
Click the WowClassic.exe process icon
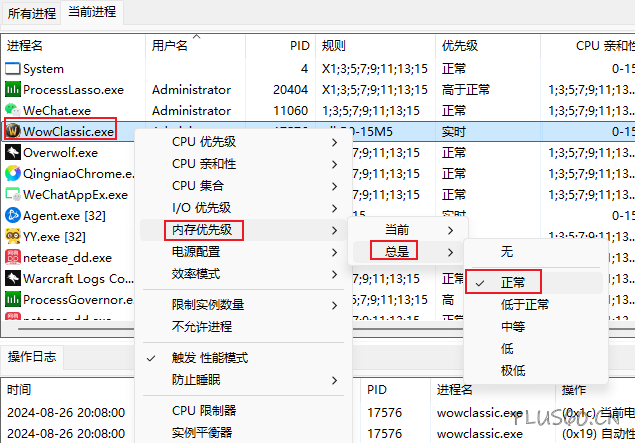pos(13,131)
